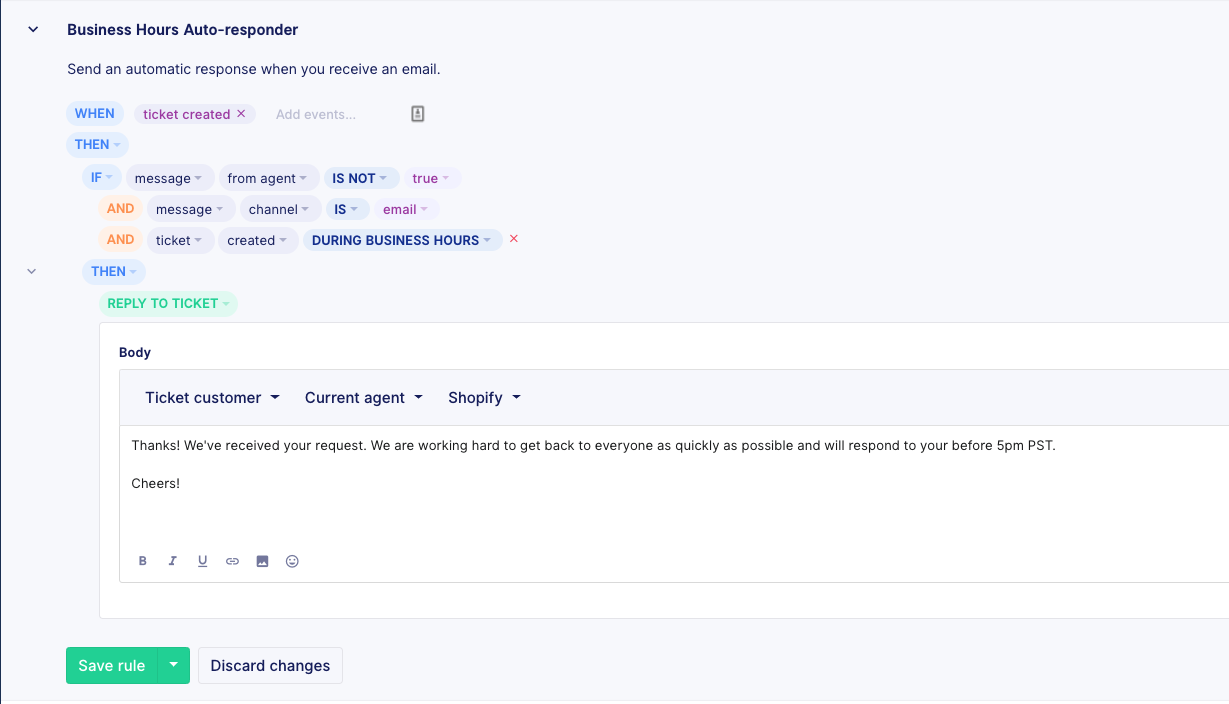
Task: Open the channel field dropdown
Action: [x=280, y=209]
